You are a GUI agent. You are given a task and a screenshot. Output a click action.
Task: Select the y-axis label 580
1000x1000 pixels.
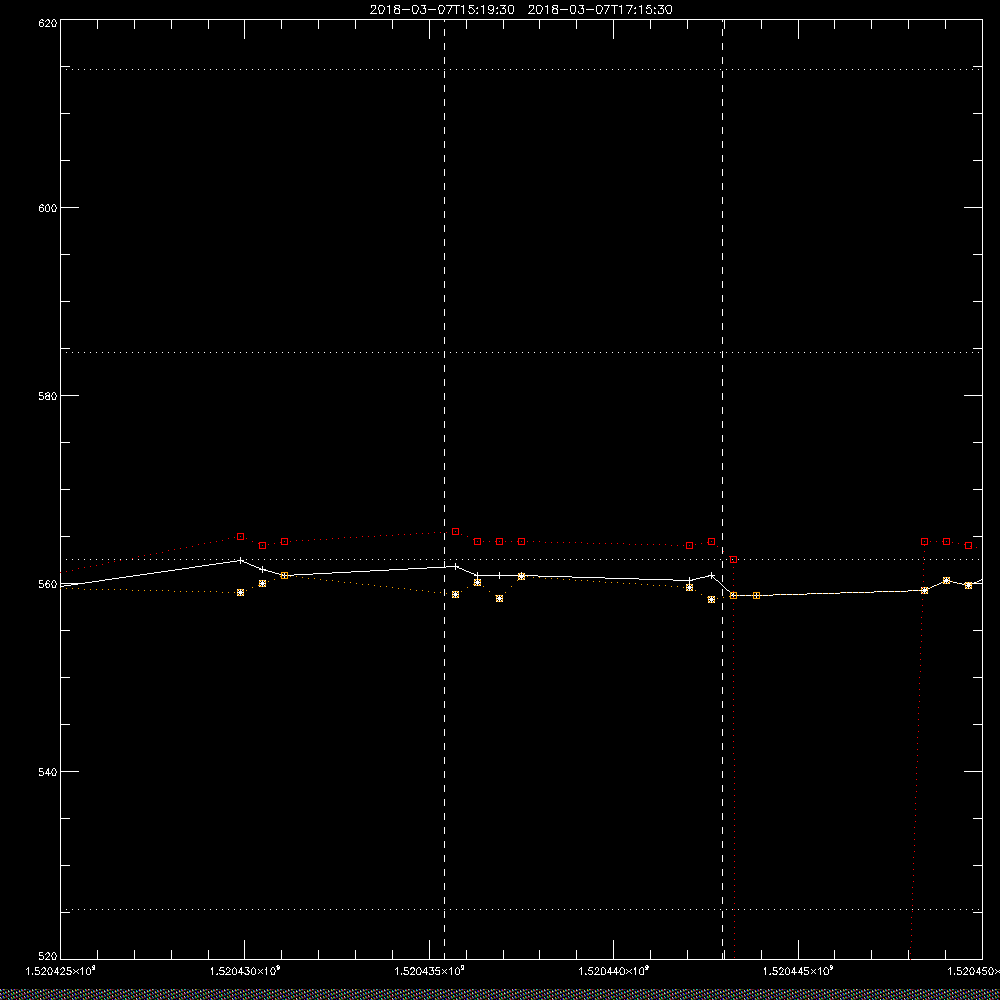pyautogui.click(x=48, y=395)
